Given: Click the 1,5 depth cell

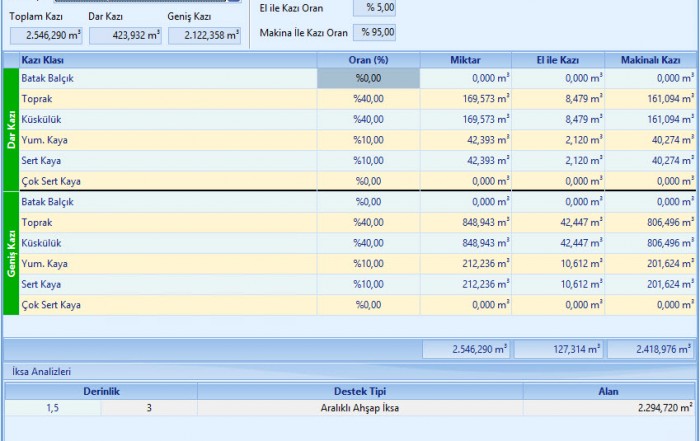Looking at the screenshot, I should [52, 408].
